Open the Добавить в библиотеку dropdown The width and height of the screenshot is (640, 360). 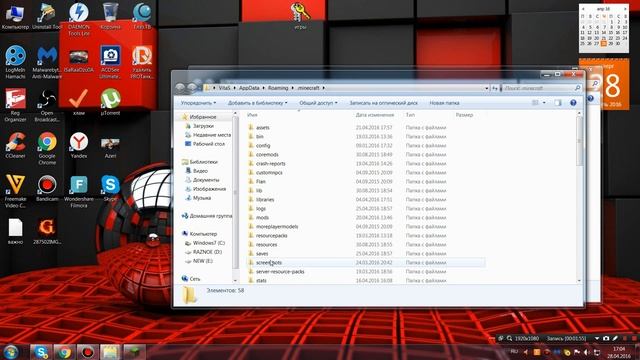[258, 103]
